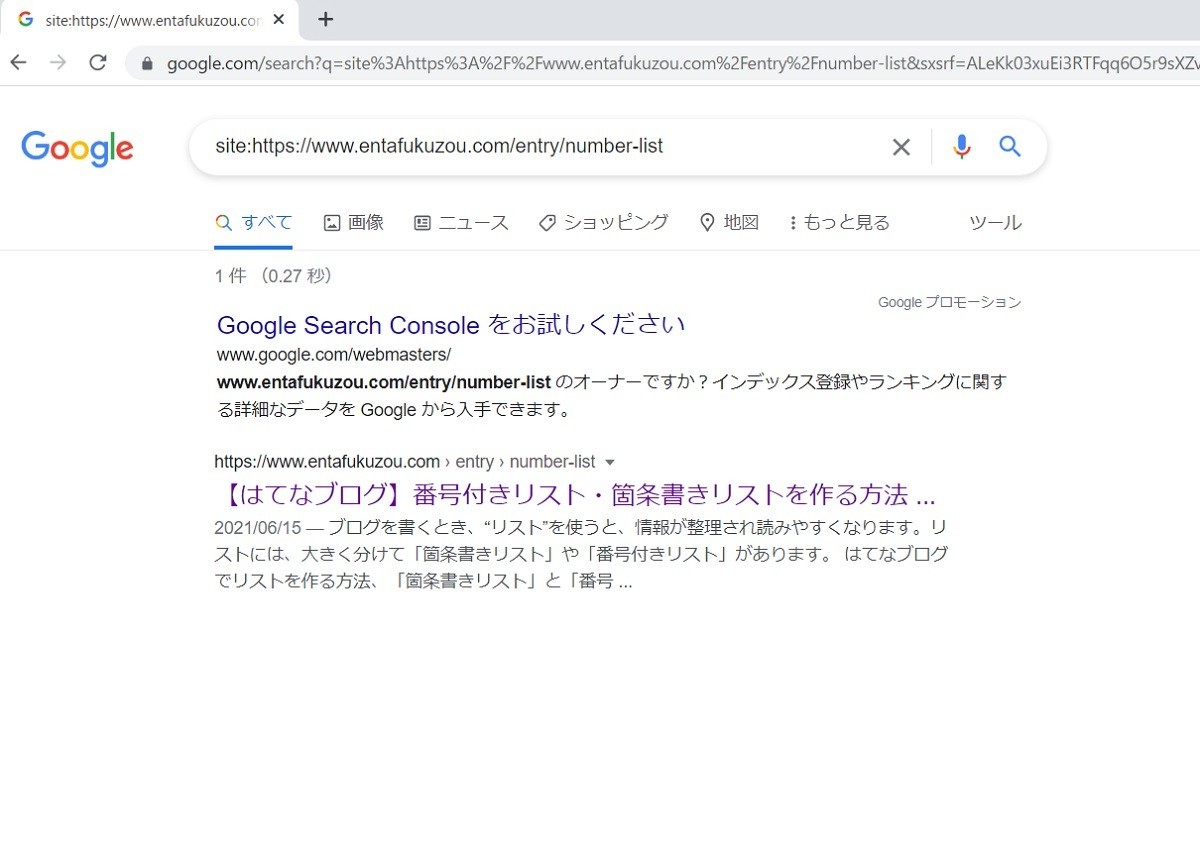Select the すべて (All) results filter

point(253,222)
